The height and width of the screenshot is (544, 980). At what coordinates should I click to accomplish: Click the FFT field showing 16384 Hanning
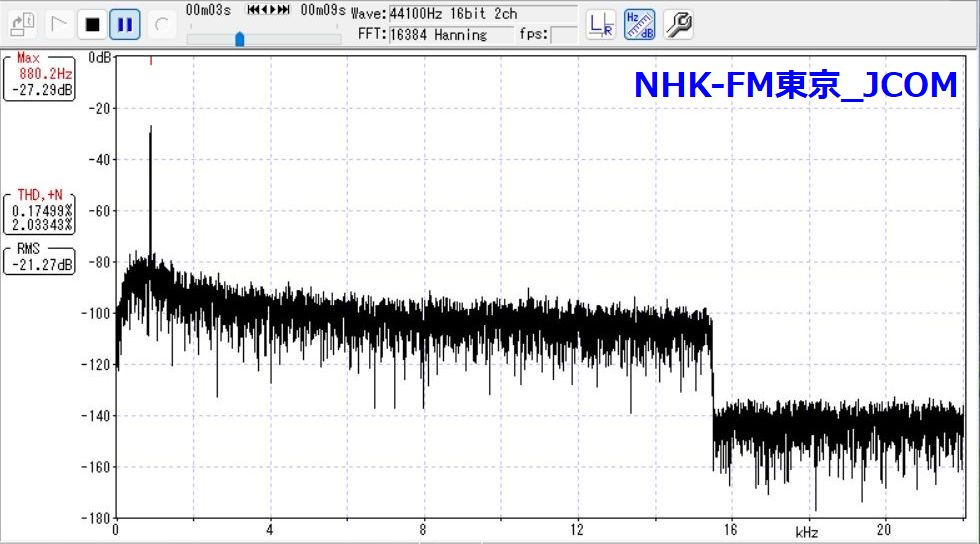click(x=450, y=35)
